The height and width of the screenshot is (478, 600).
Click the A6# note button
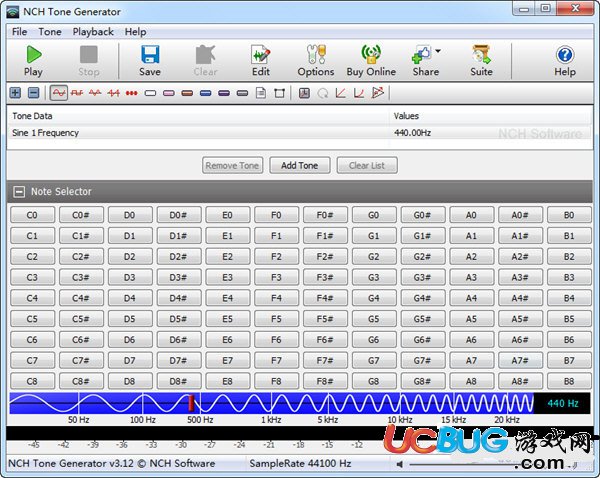[x=520, y=340]
